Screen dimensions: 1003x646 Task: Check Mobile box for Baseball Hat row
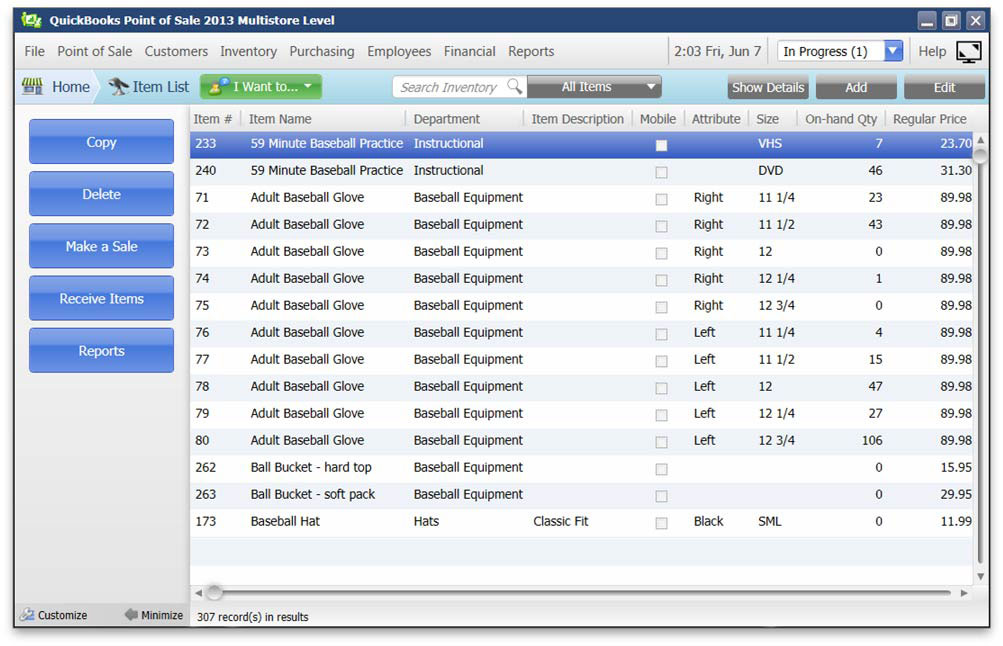[x=661, y=523]
